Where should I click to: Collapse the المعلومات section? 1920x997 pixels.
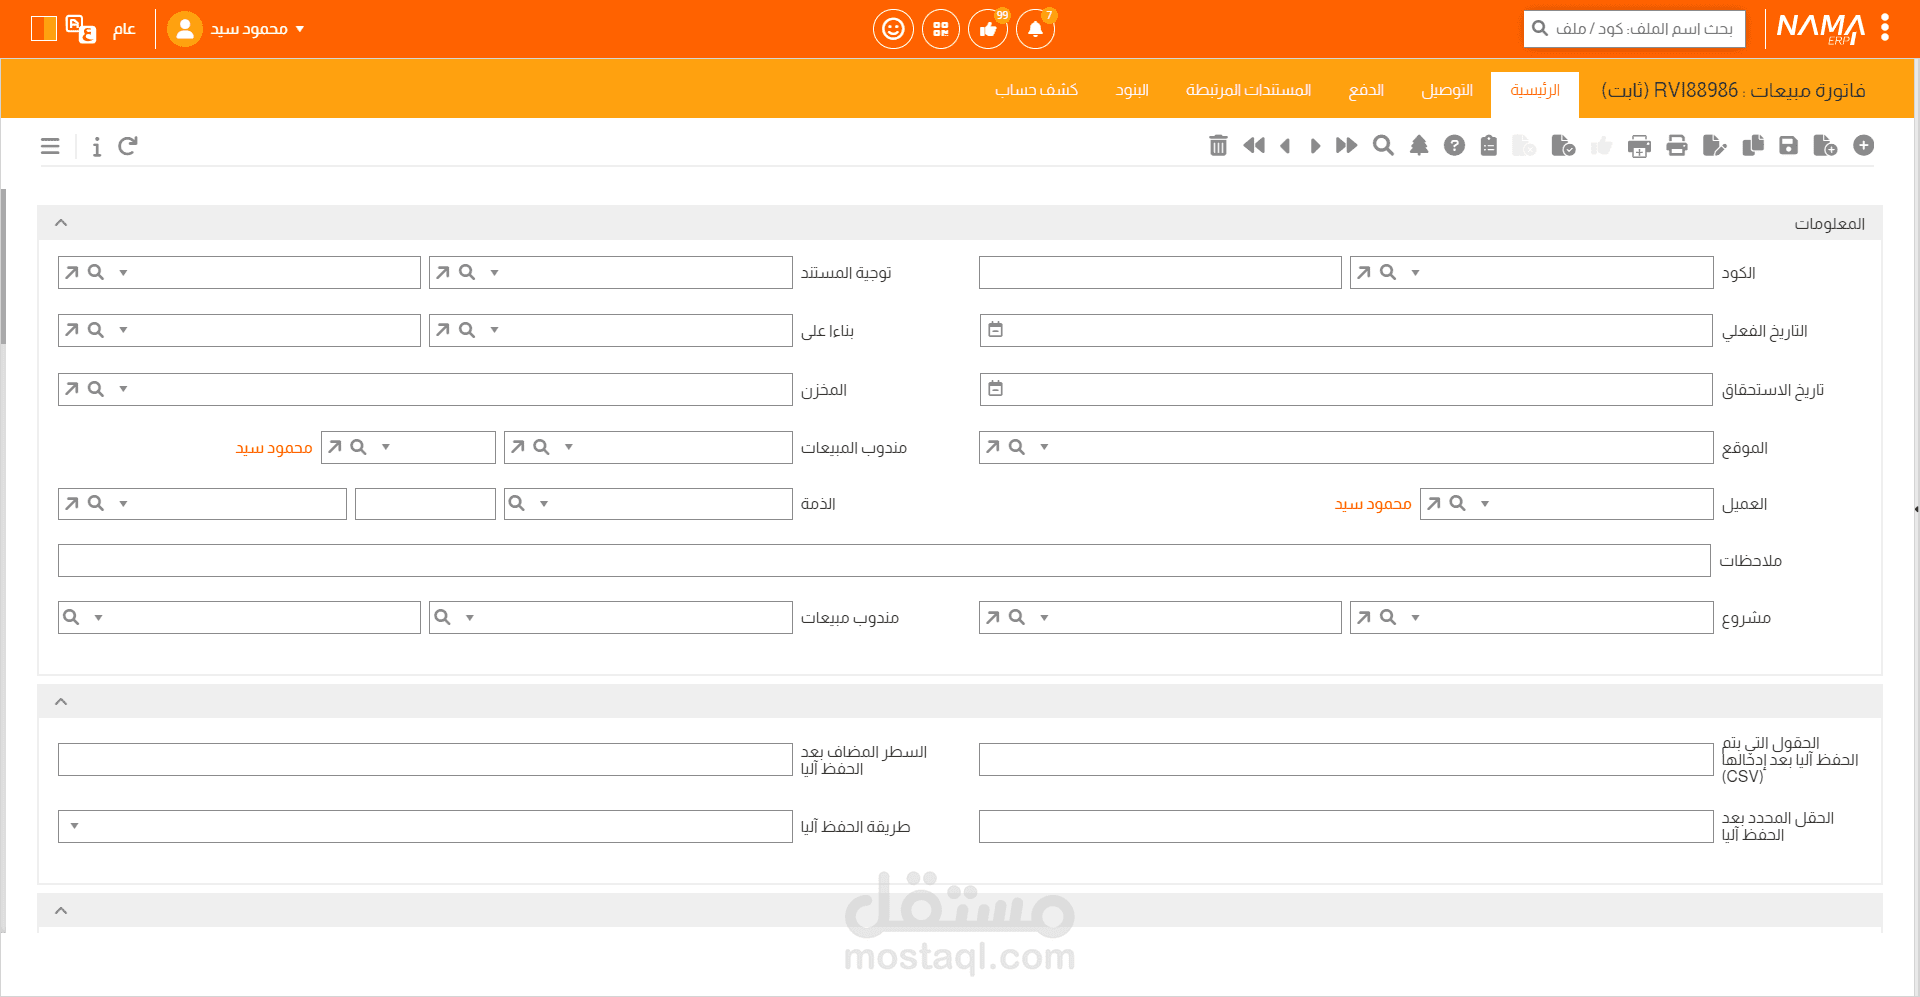point(61,223)
